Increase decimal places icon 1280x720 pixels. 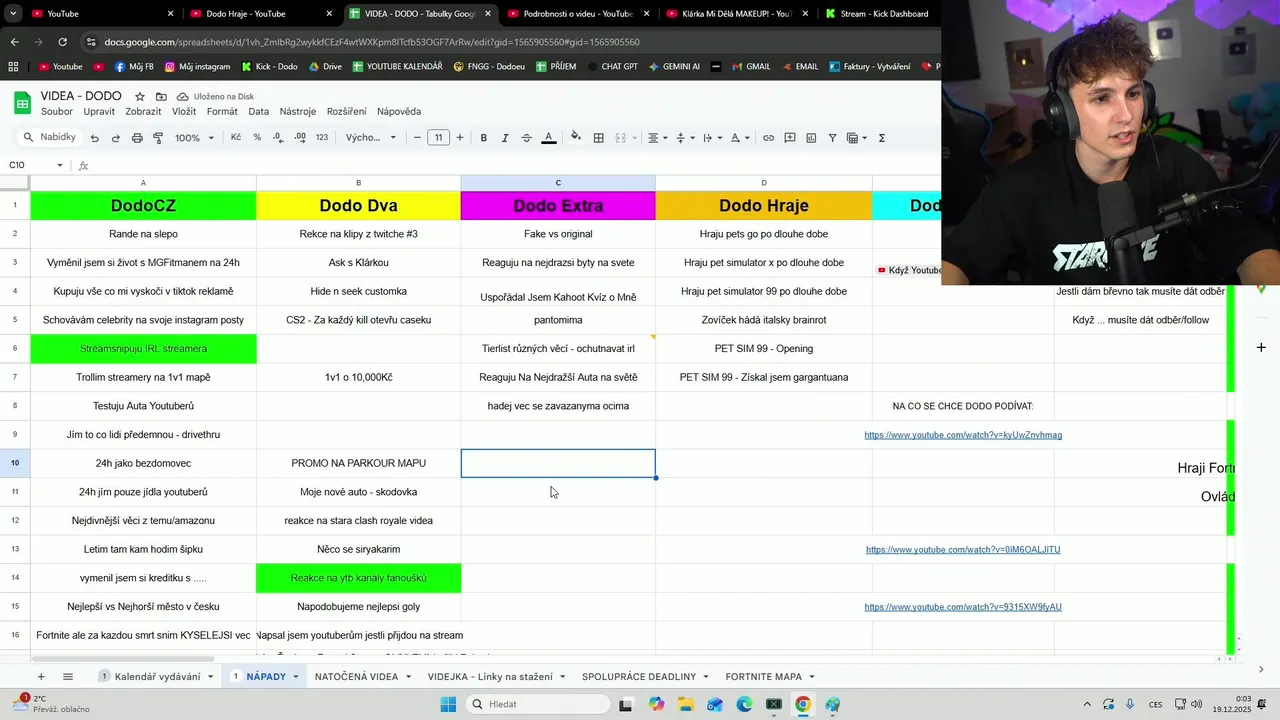[x=300, y=138]
